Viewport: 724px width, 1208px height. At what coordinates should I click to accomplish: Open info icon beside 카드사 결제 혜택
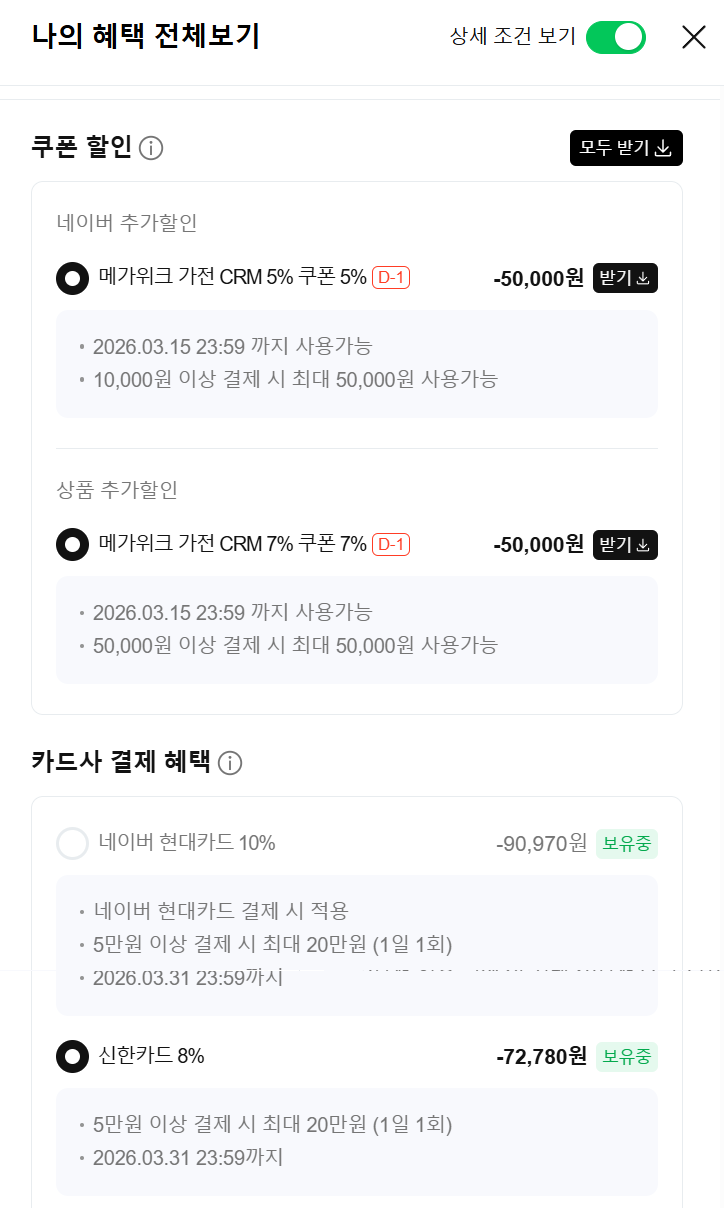(230, 764)
